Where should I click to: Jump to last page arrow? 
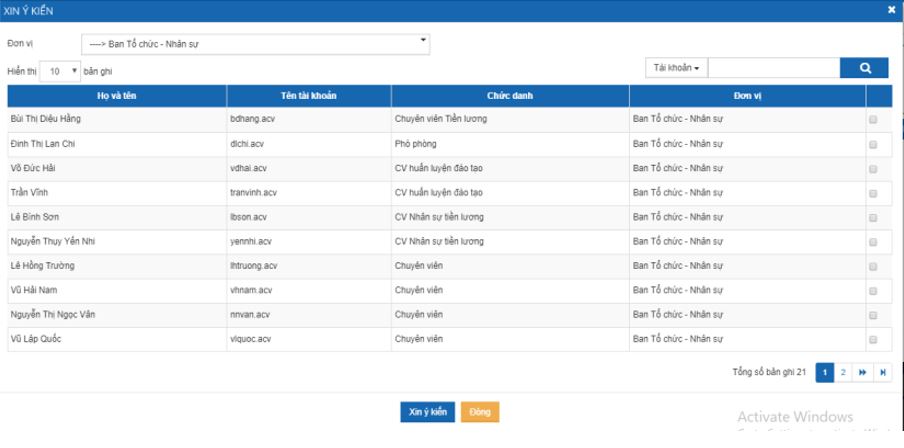pyautogui.click(x=881, y=372)
